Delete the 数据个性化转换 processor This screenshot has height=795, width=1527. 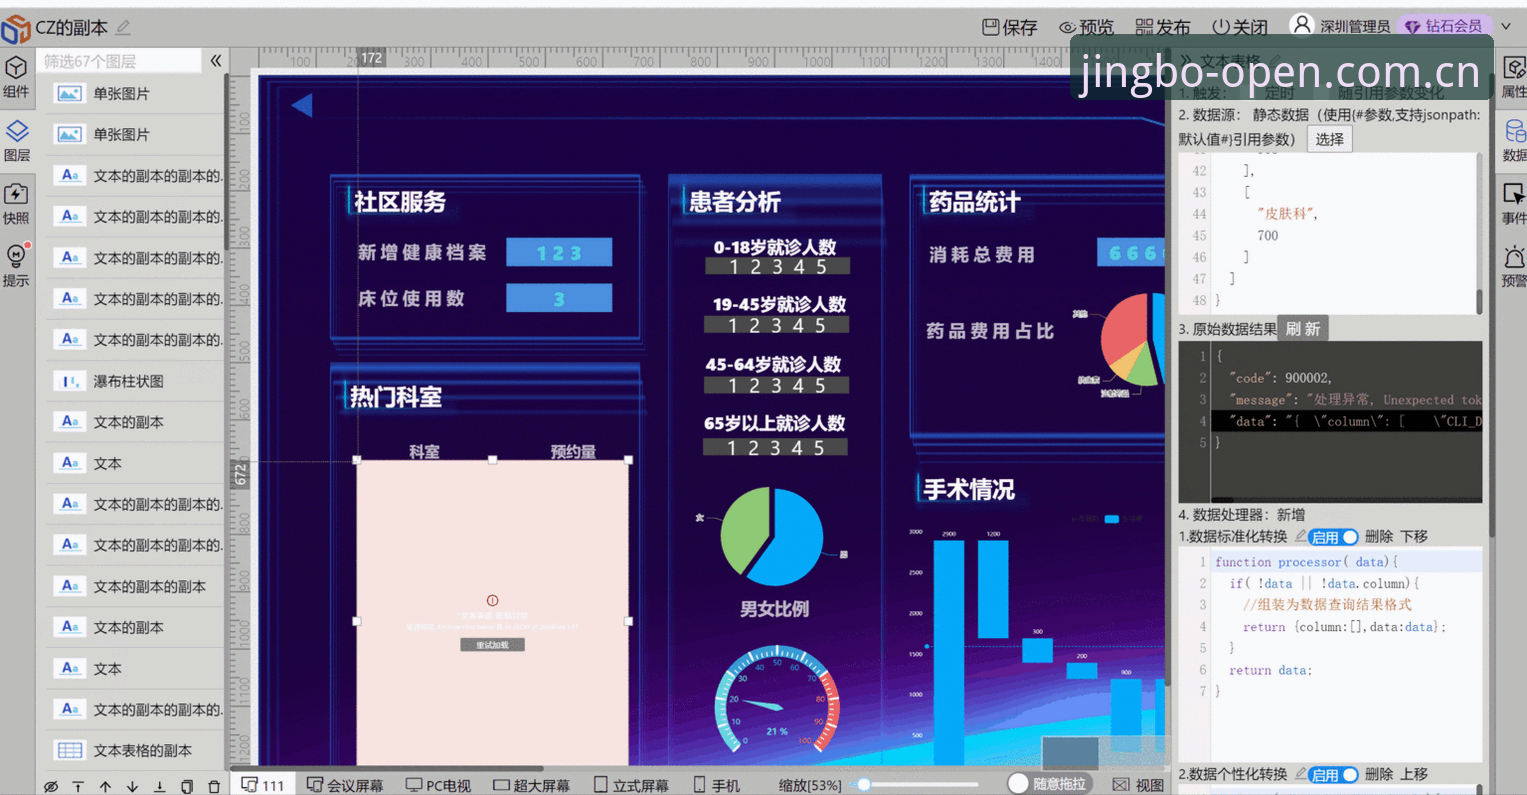[1379, 774]
